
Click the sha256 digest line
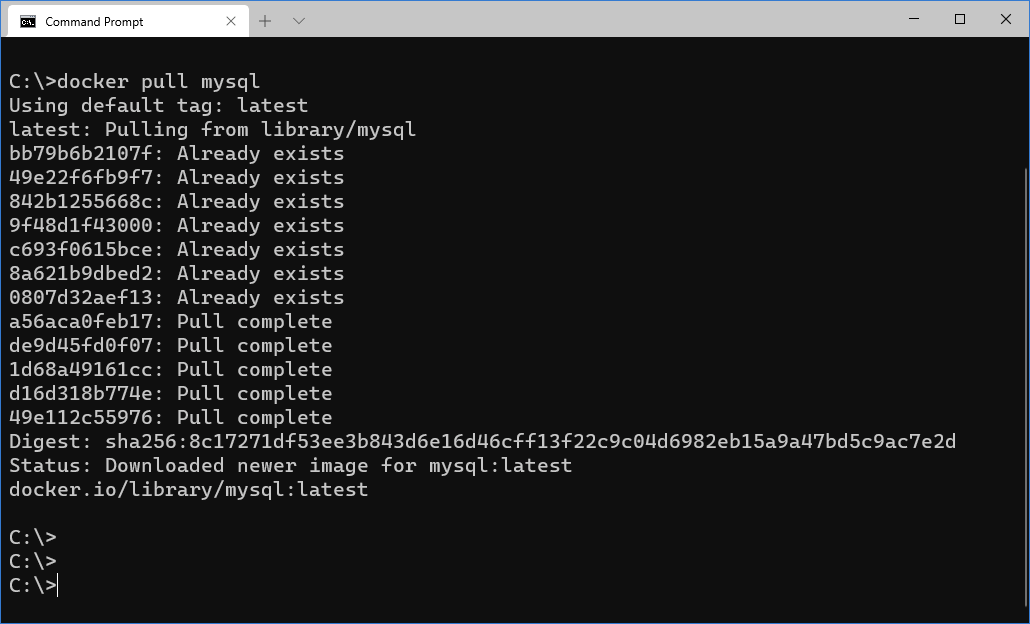(482, 441)
